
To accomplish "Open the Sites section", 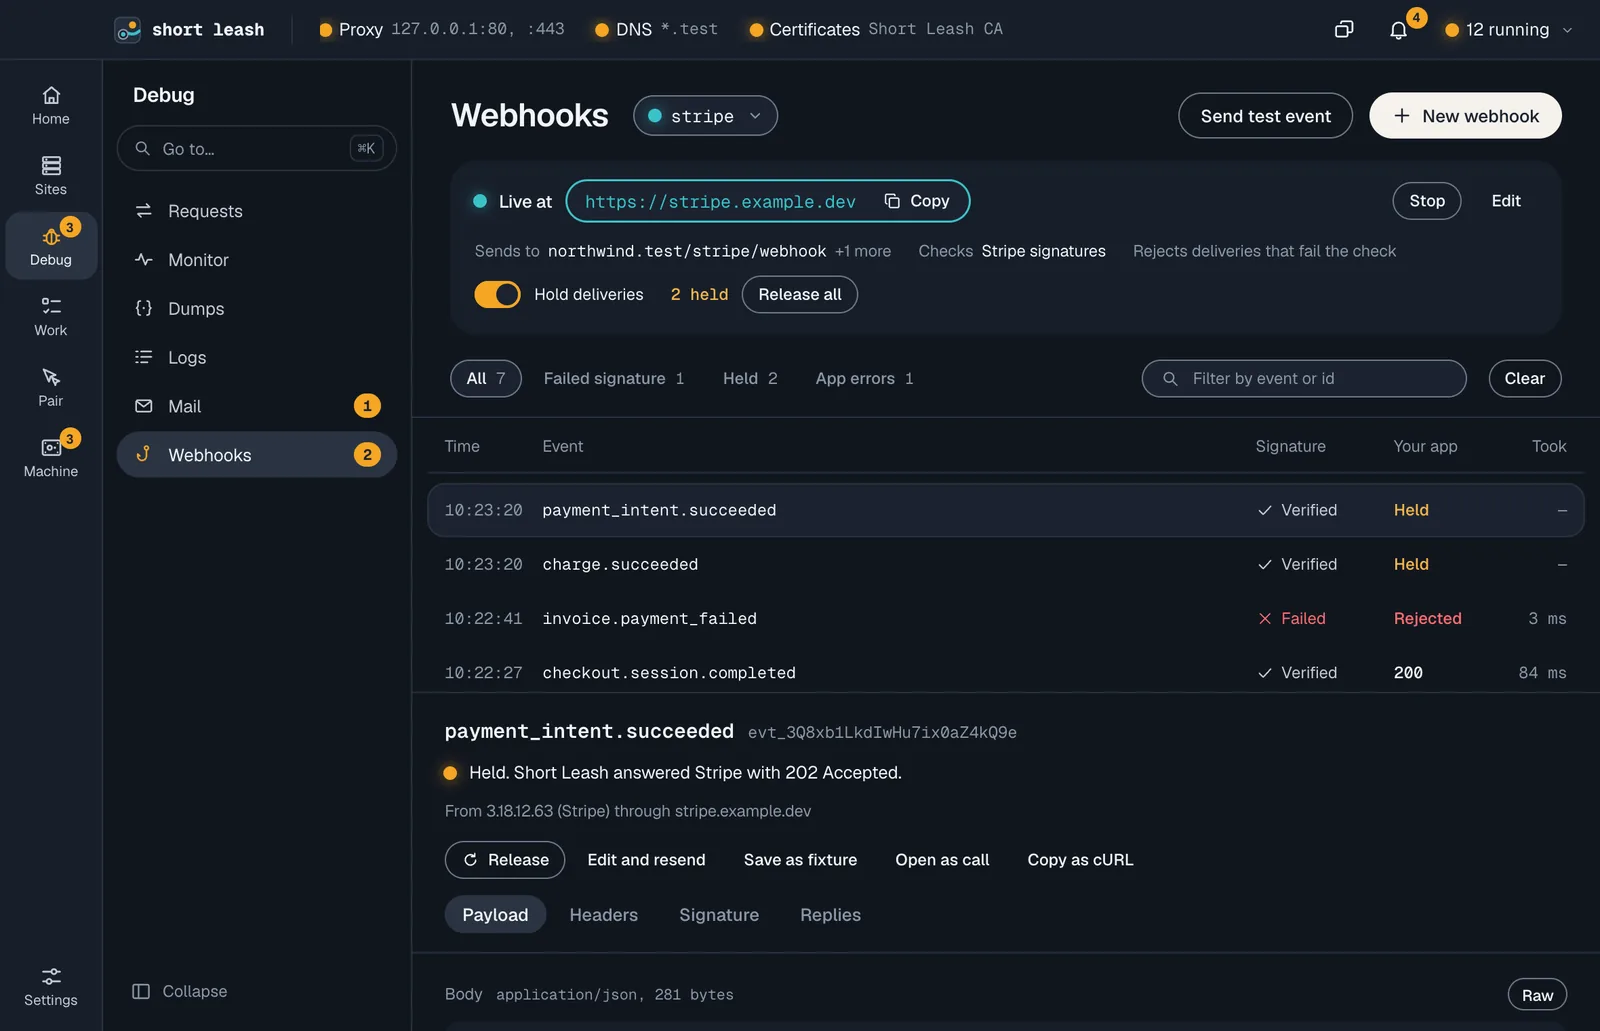I will tap(51, 176).
